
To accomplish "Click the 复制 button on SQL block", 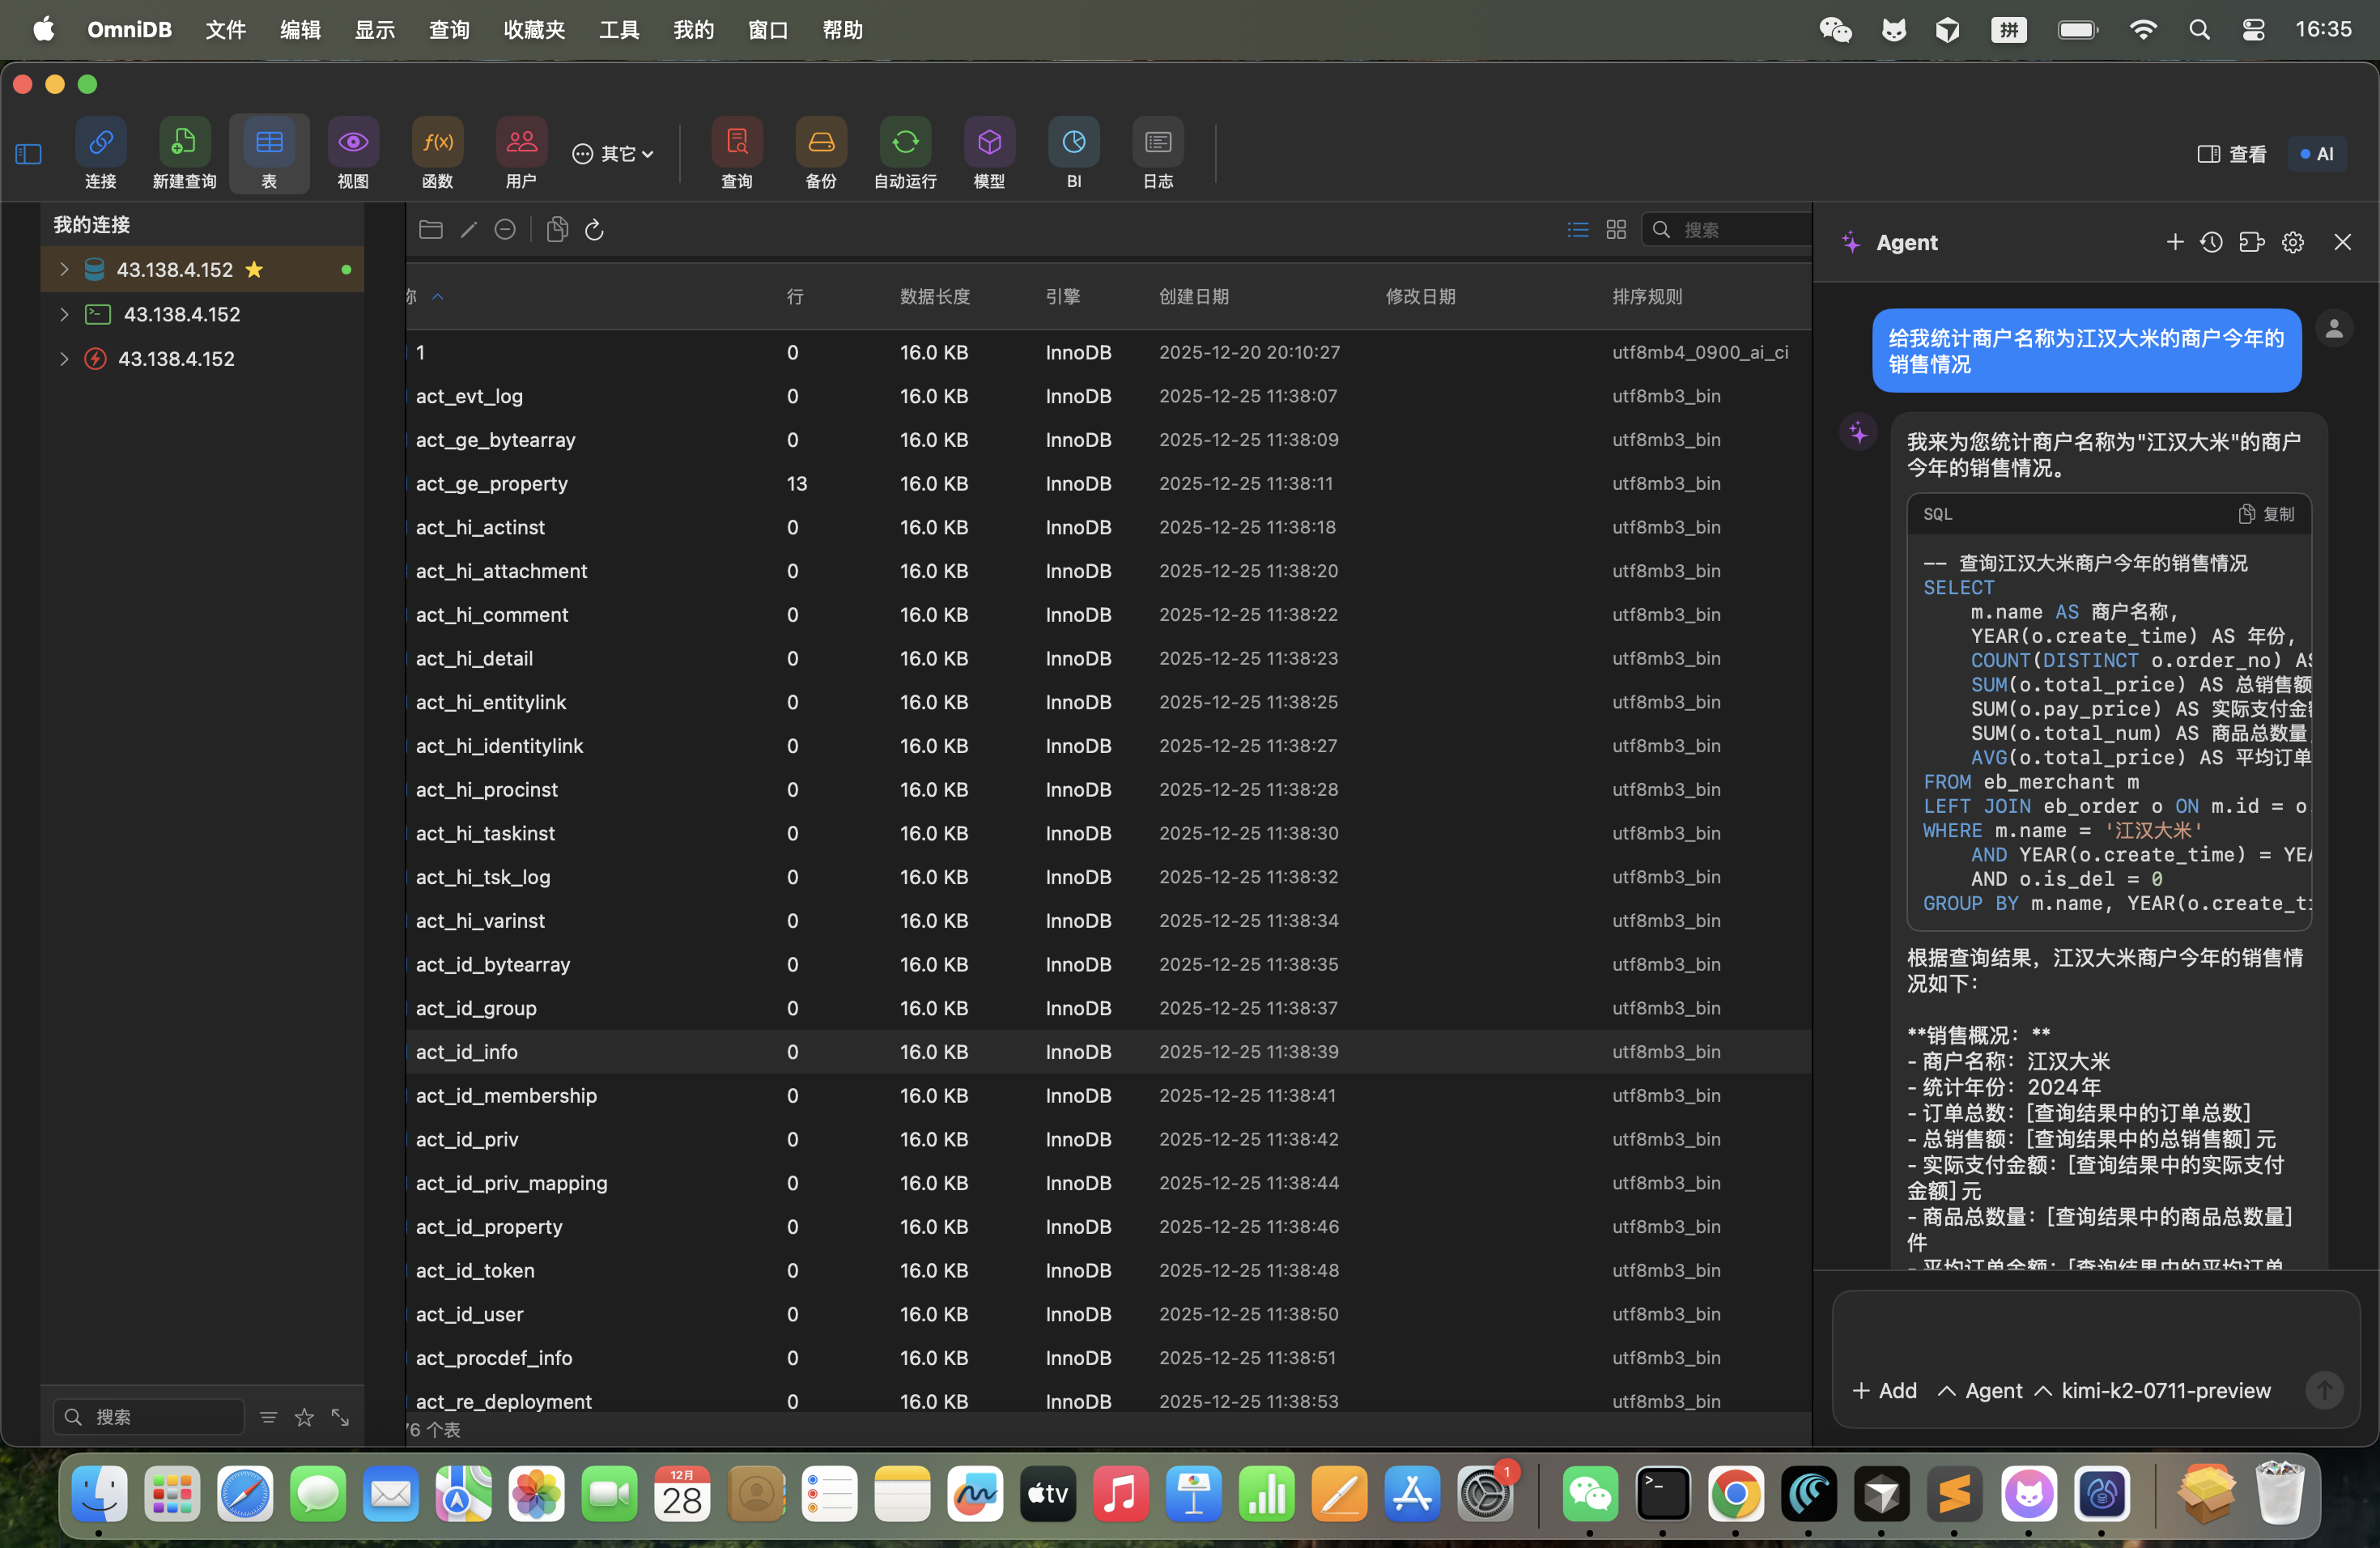I will click(2266, 514).
